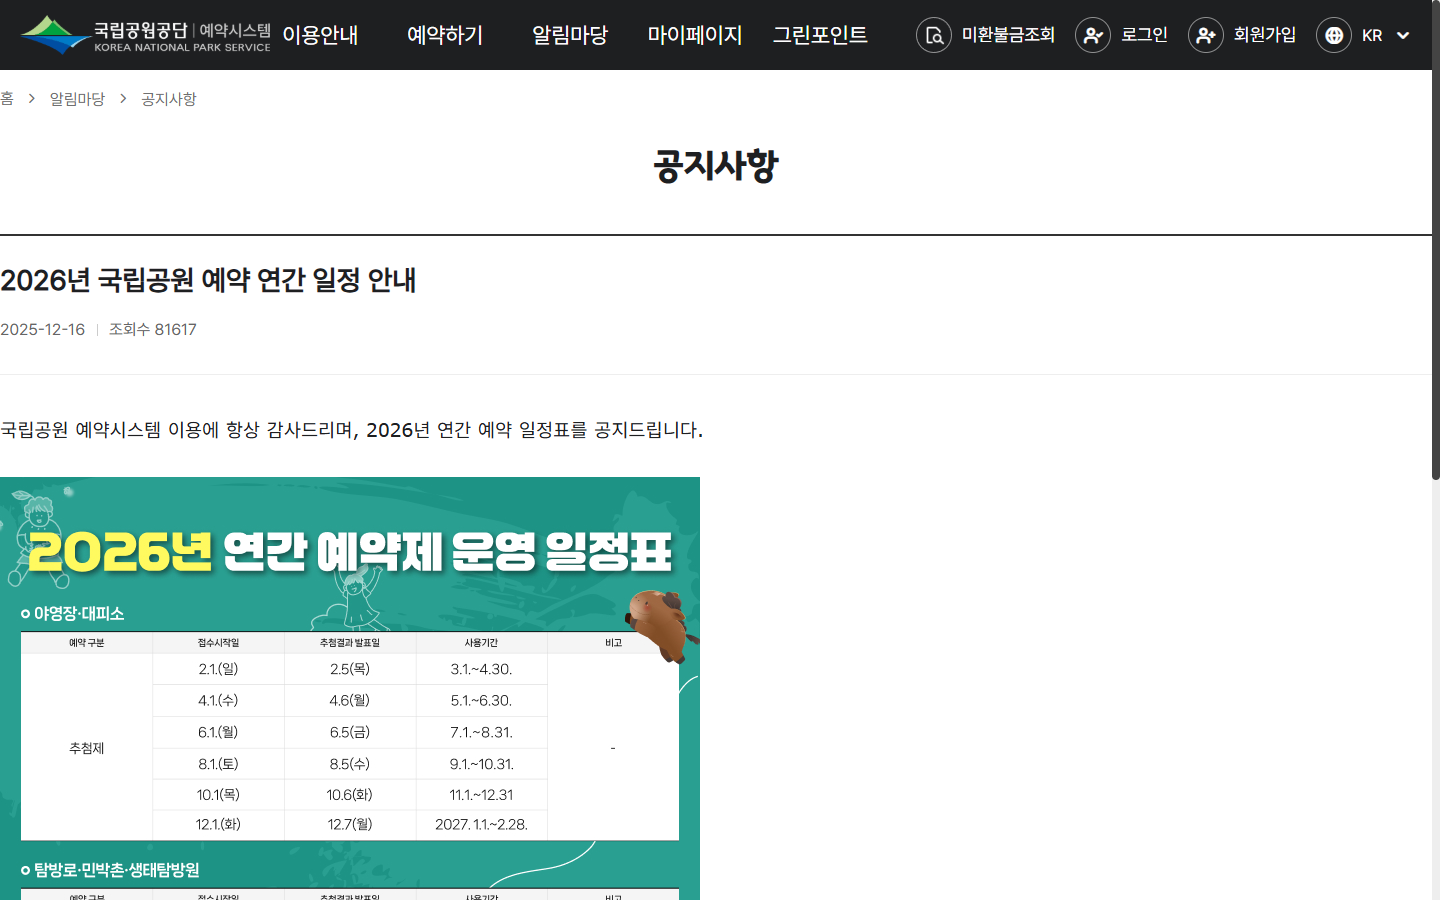Image resolution: width=1440 pixels, height=900 pixels.
Task: Open the 이용안내 menu
Action: click(320, 35)
